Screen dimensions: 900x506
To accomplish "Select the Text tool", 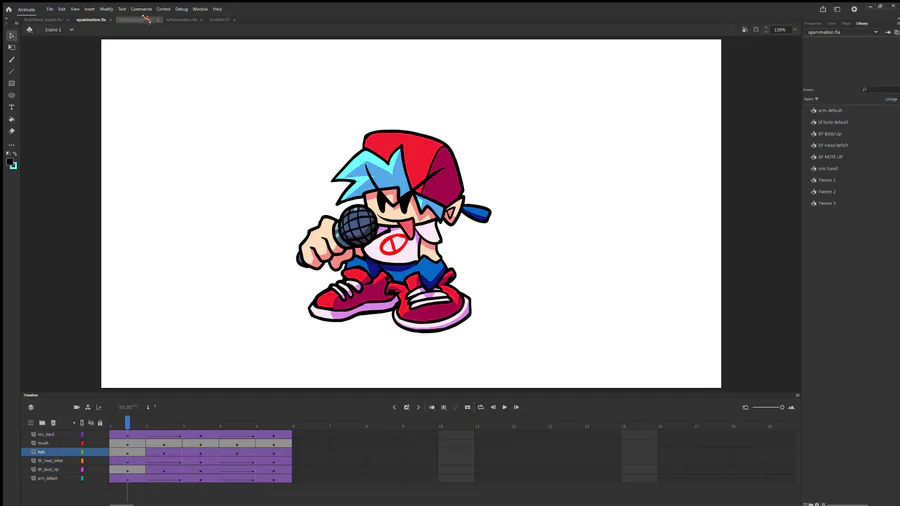I will coord(11,107).
